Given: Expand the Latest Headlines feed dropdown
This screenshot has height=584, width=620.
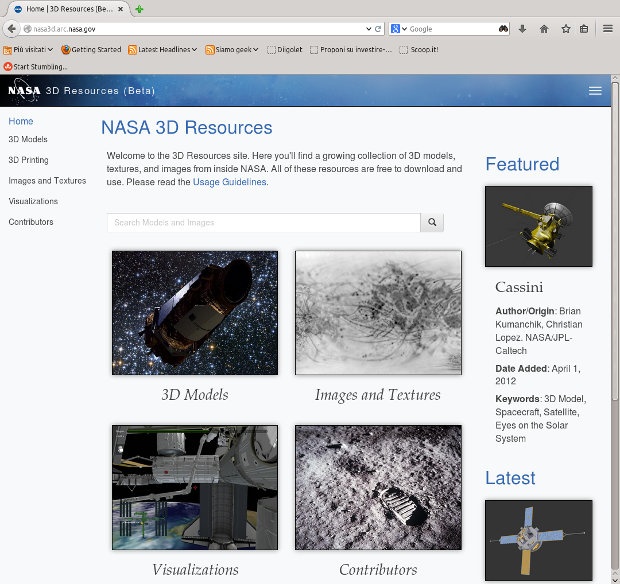Looking at the screenshot, I should [x=163, y=49].
